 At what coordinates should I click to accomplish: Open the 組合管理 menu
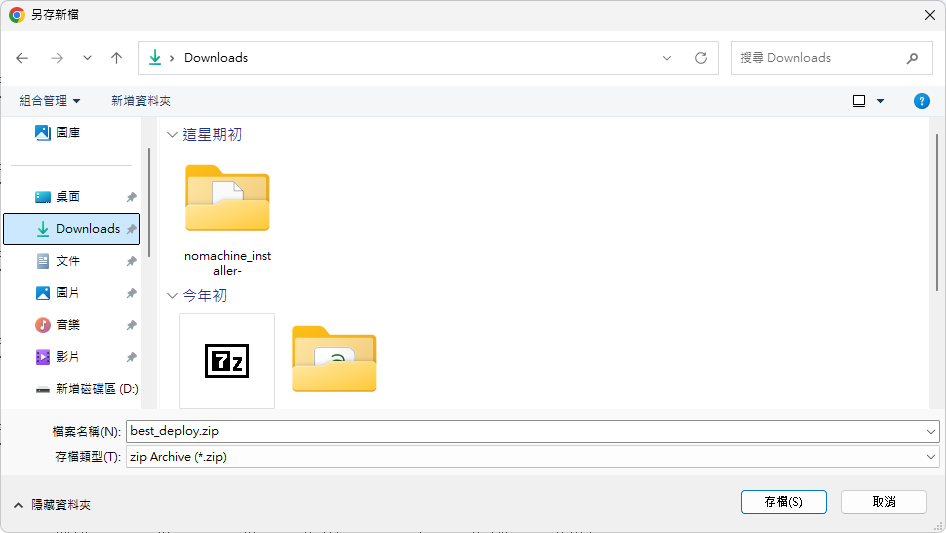[x=49, y=101]
